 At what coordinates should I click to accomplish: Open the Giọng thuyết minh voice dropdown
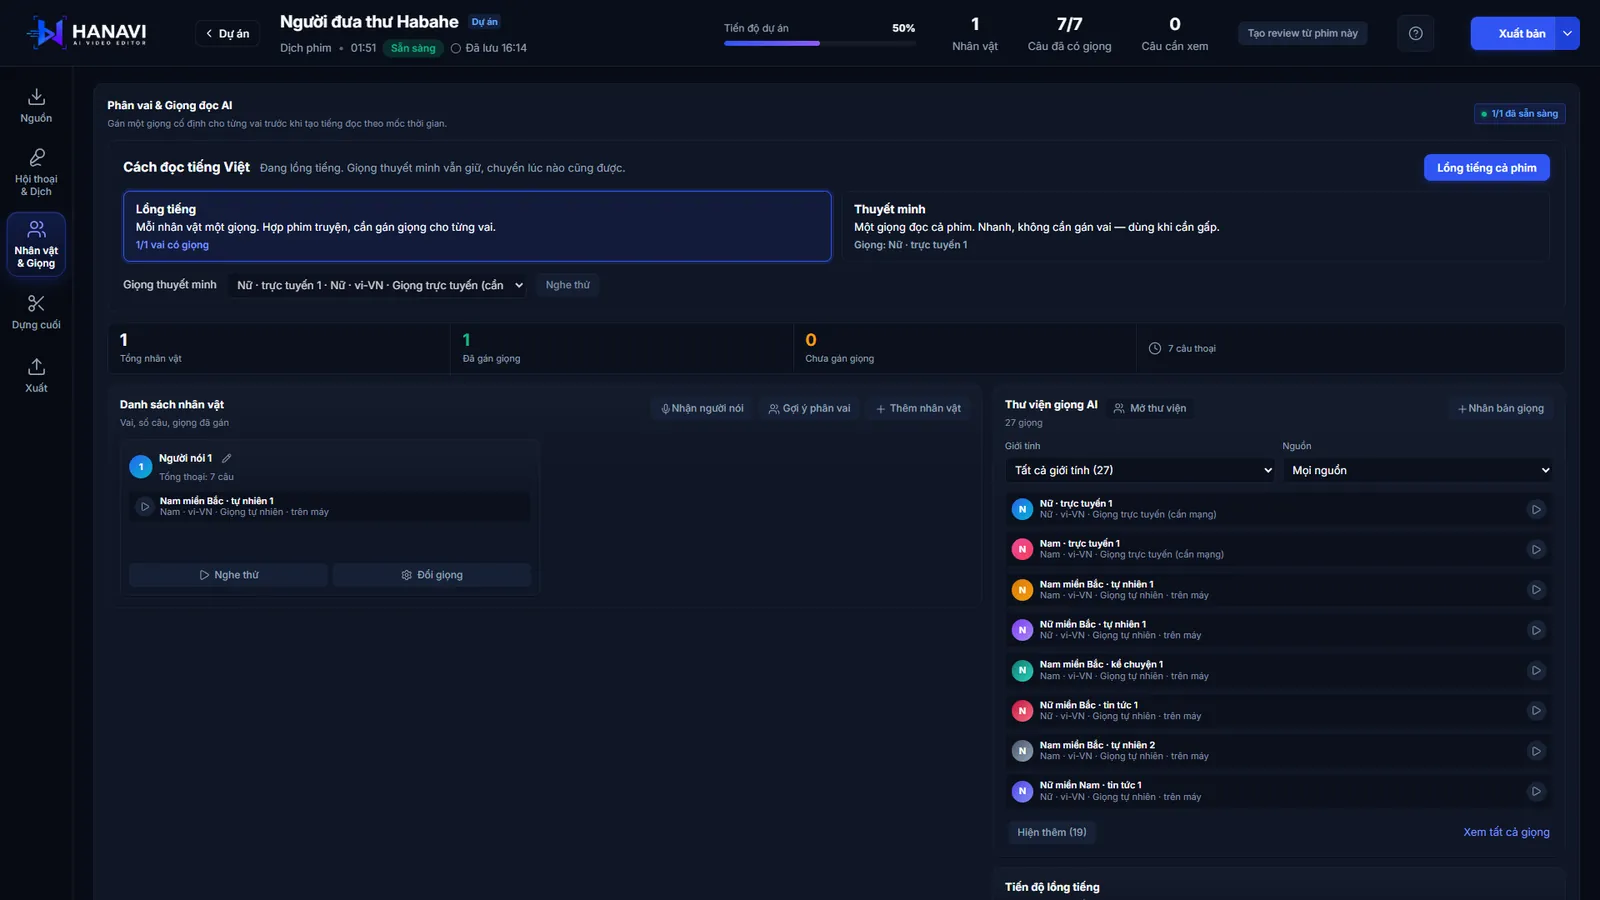(x=379, y=285)
